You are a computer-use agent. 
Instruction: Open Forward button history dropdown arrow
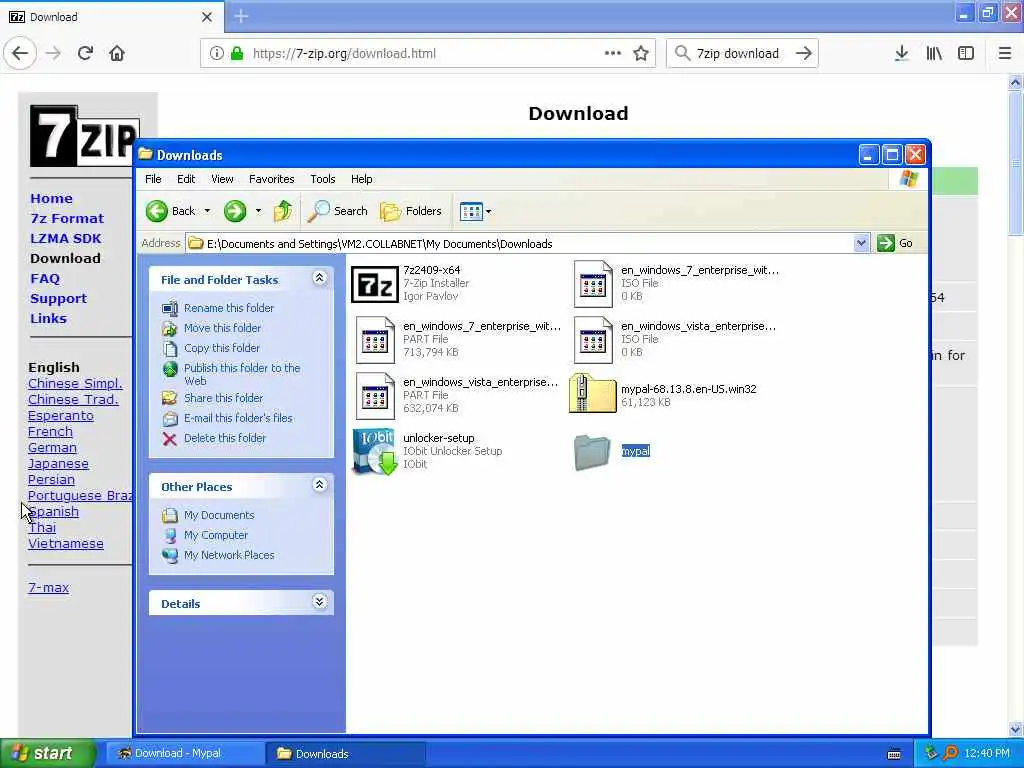tap(258, 211)
